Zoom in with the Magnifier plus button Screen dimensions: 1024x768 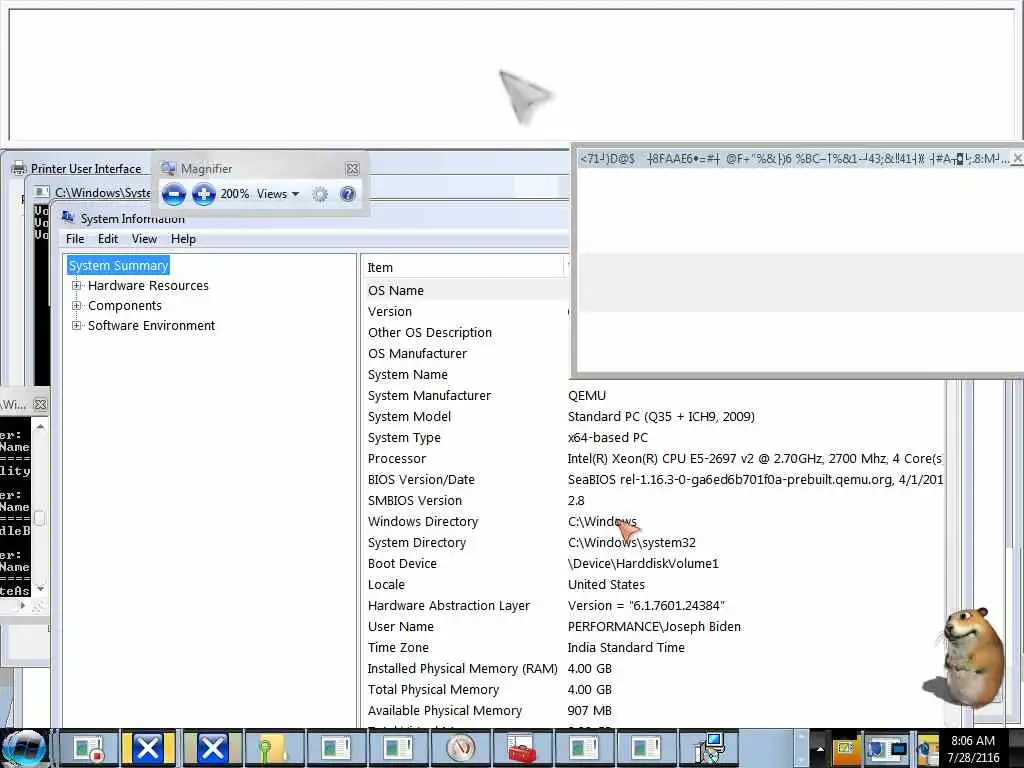[204, 194]
